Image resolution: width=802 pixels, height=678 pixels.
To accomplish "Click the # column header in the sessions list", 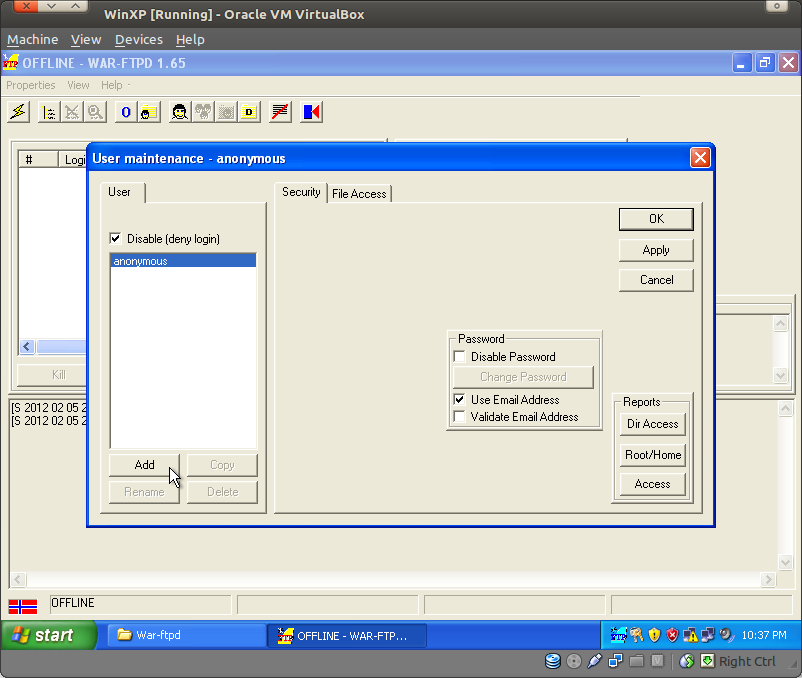I will click(x=38, y=160).
